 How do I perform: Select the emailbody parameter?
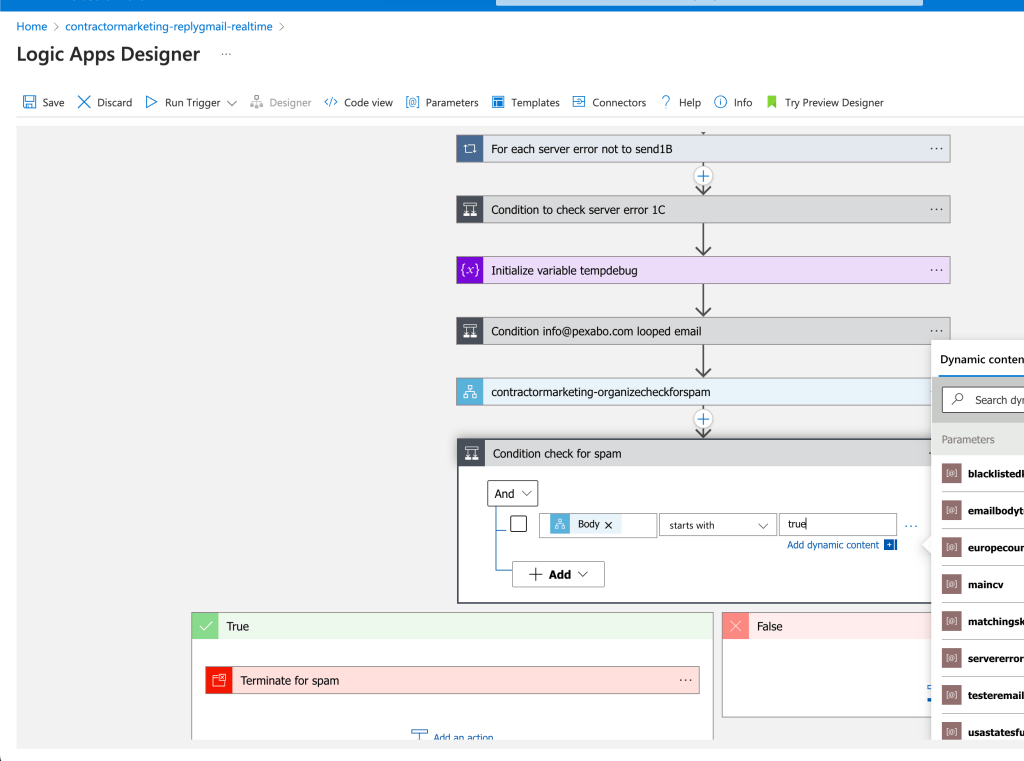[983, 511]
